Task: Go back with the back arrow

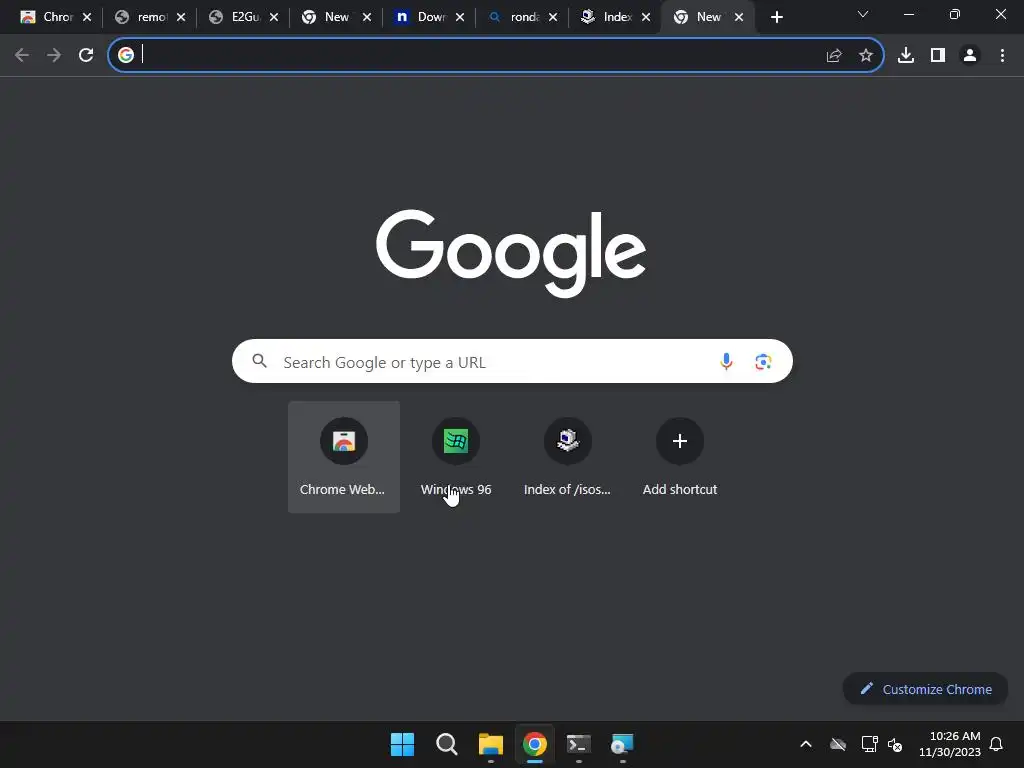Action: click(x=22, y=56)
